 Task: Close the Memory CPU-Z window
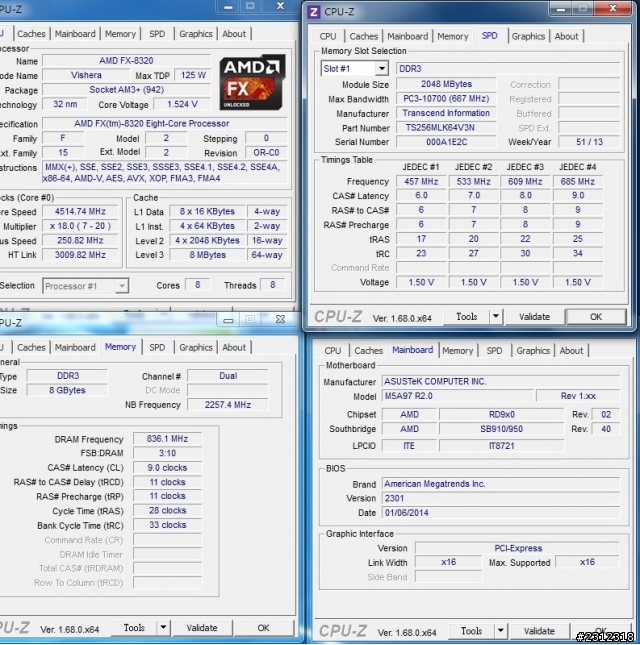[280, 319]
